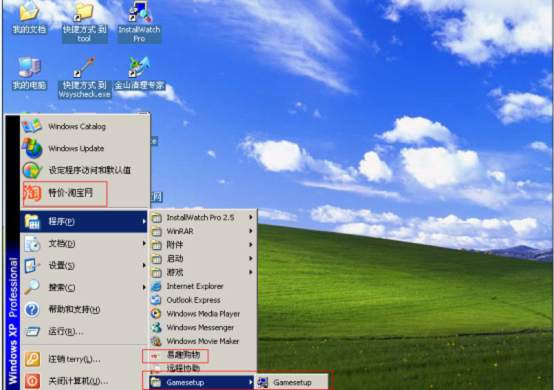Expand the 附件 submenu arrow
Image resolution: width=554 pixels, height=390 pixels.
coord(251,244)
